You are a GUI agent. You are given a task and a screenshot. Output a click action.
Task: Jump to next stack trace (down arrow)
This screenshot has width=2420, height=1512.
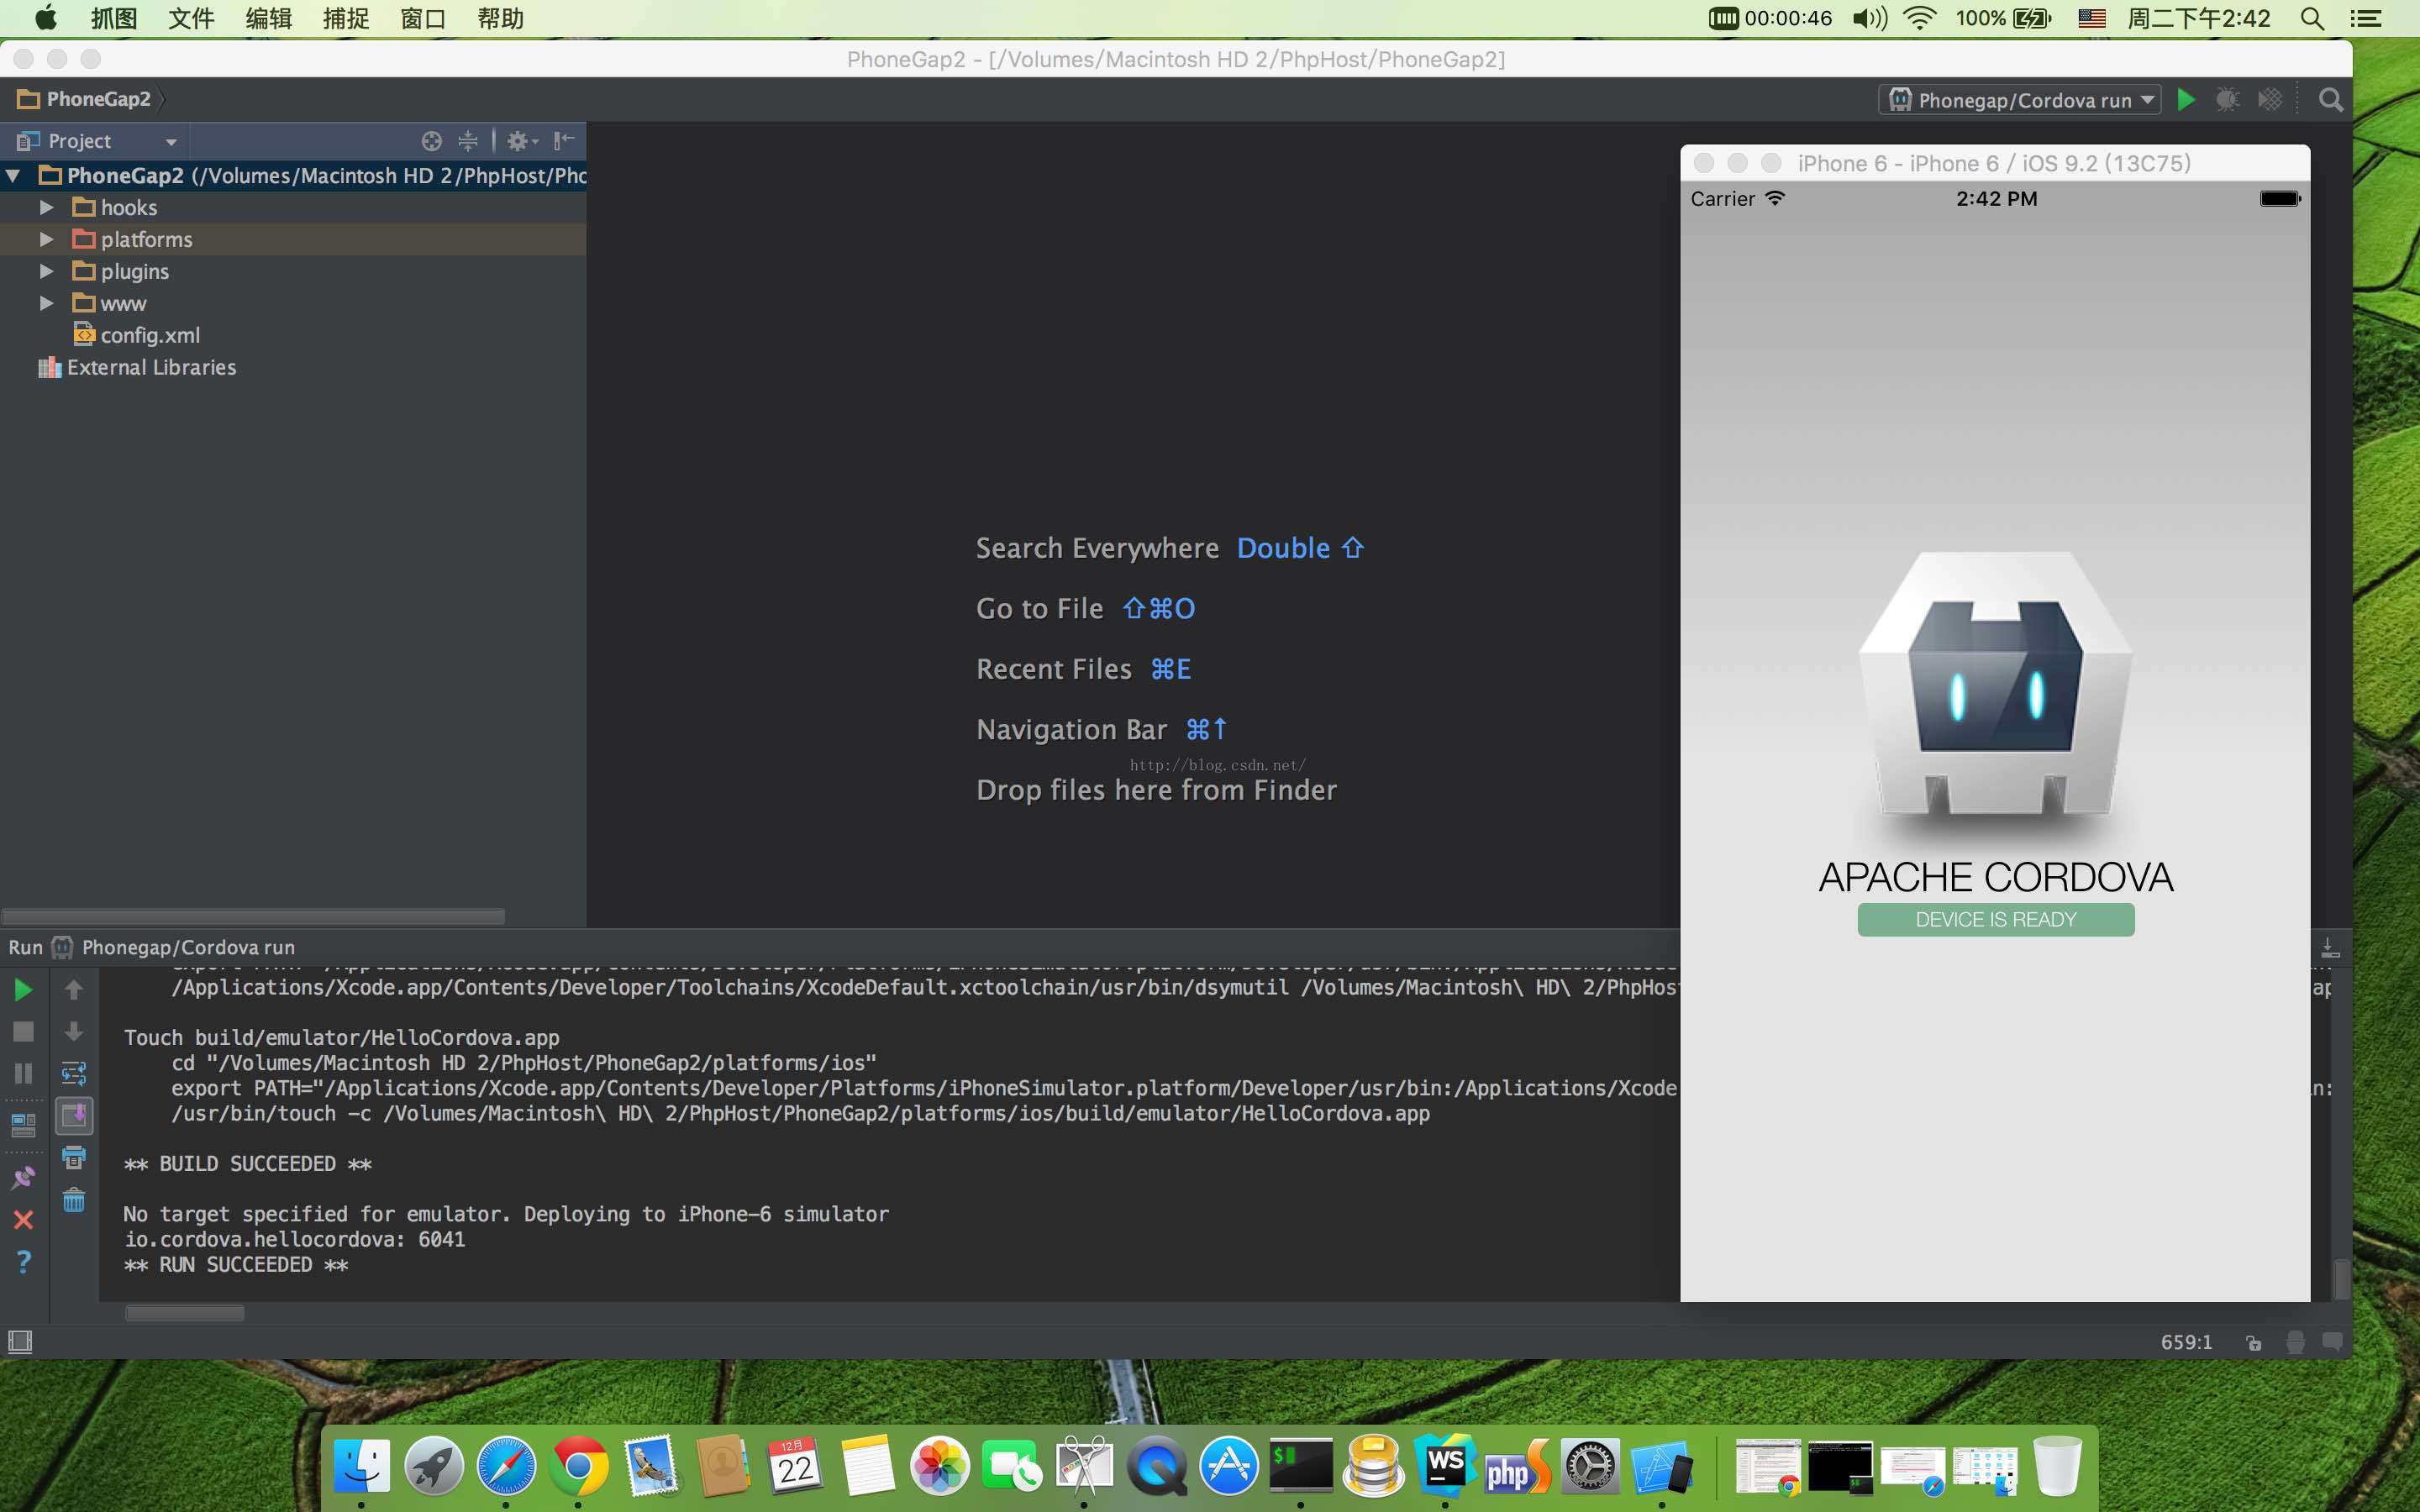[74, 1032]
